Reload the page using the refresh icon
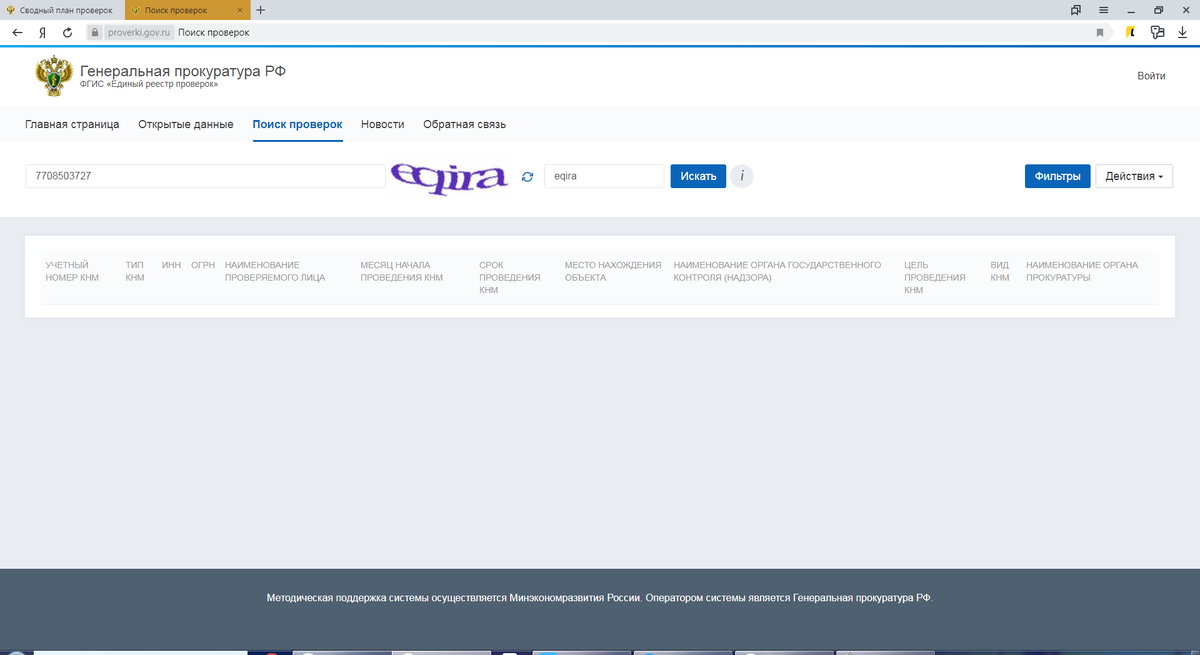Viewport: 1200px width, 655px height. 66,32
